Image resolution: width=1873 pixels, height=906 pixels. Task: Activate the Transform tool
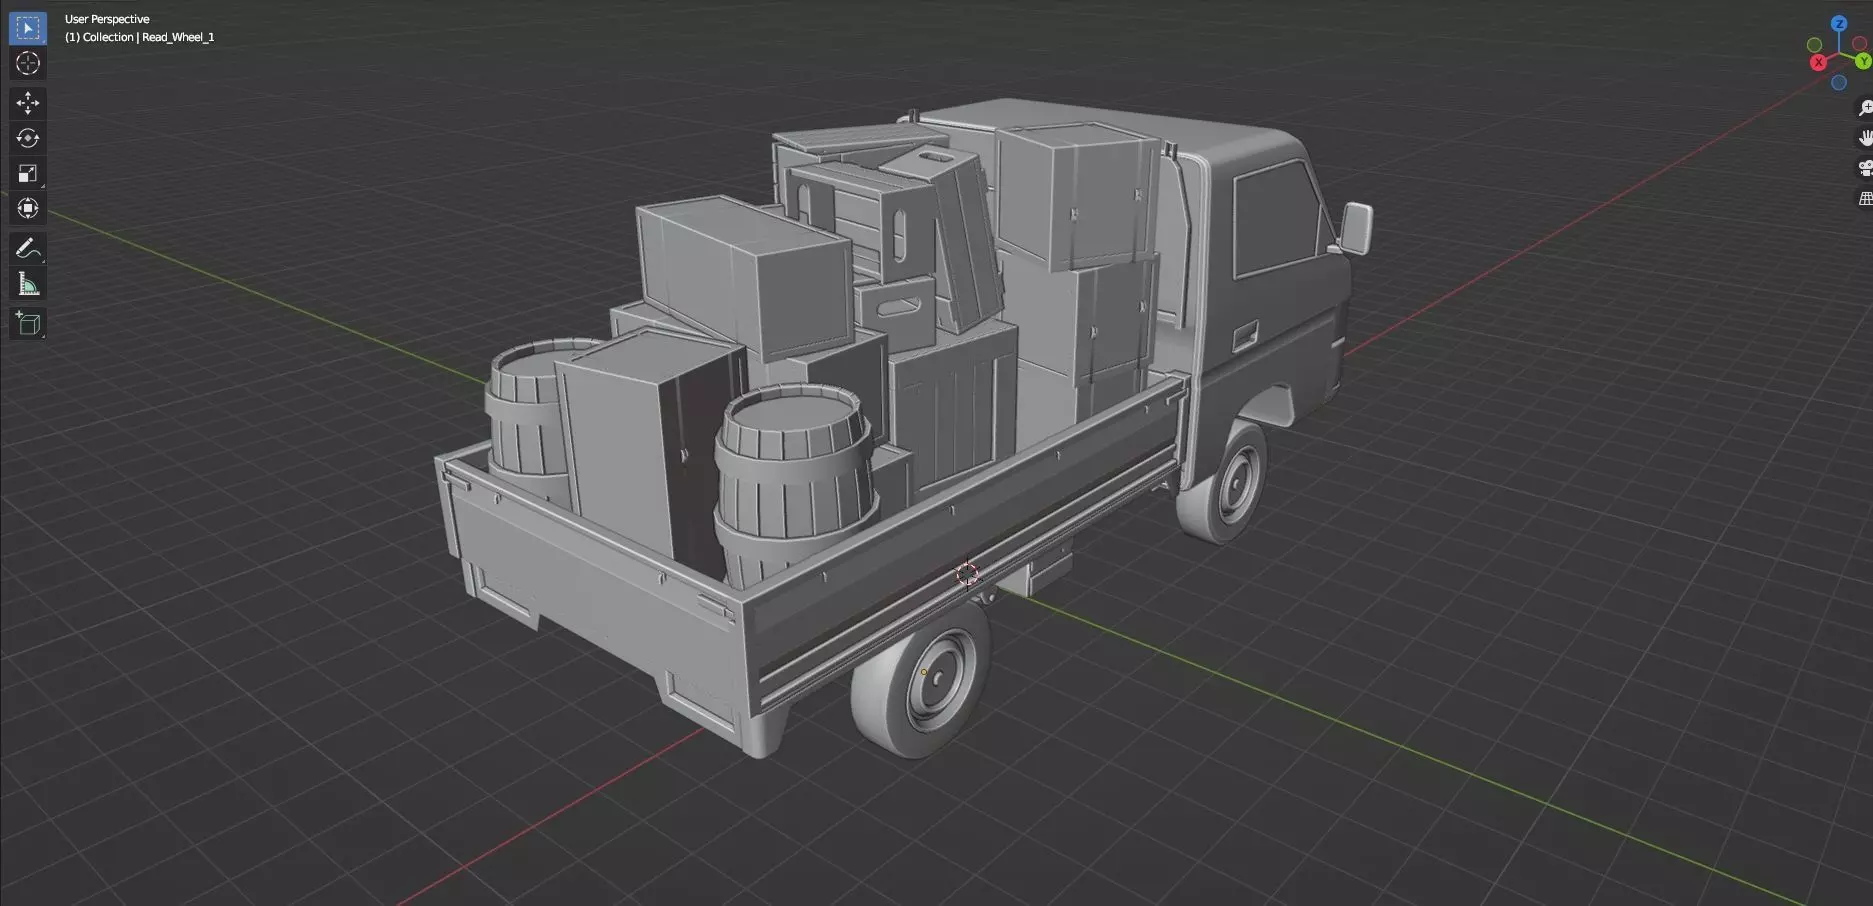coord(28,208)
